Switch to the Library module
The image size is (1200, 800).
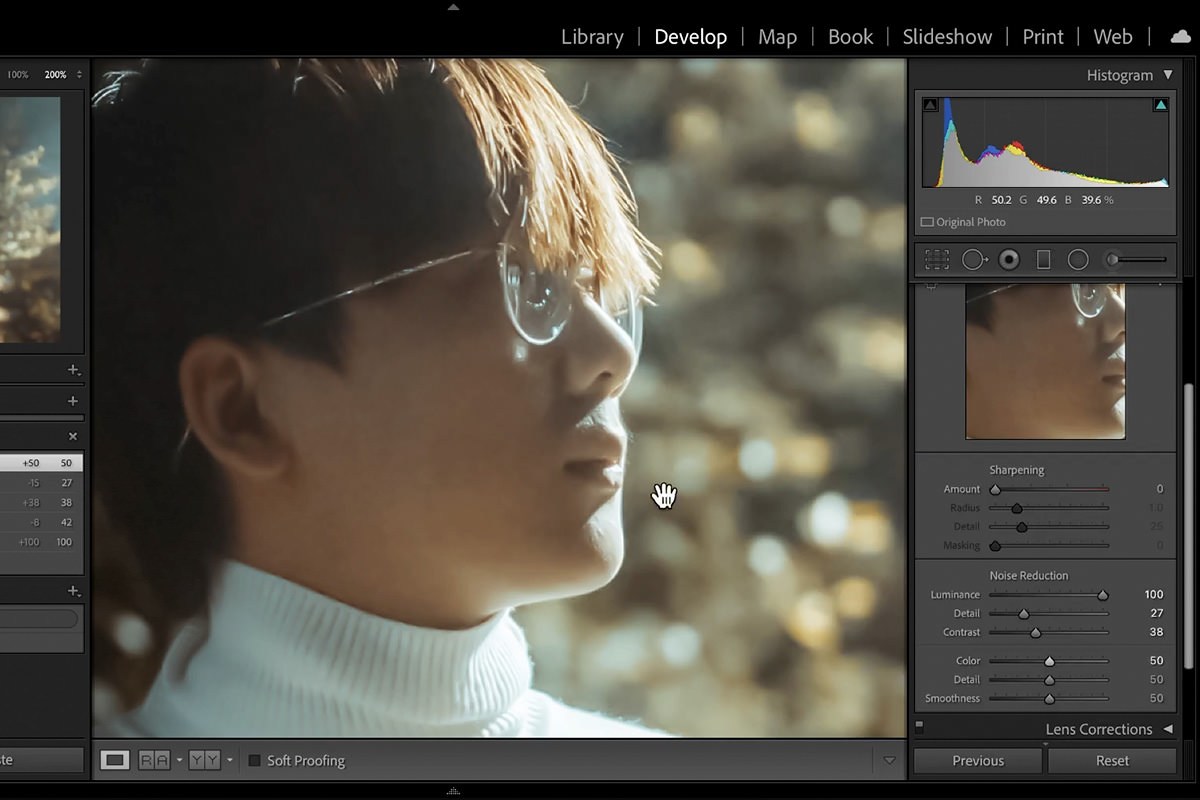coord(592,37)
